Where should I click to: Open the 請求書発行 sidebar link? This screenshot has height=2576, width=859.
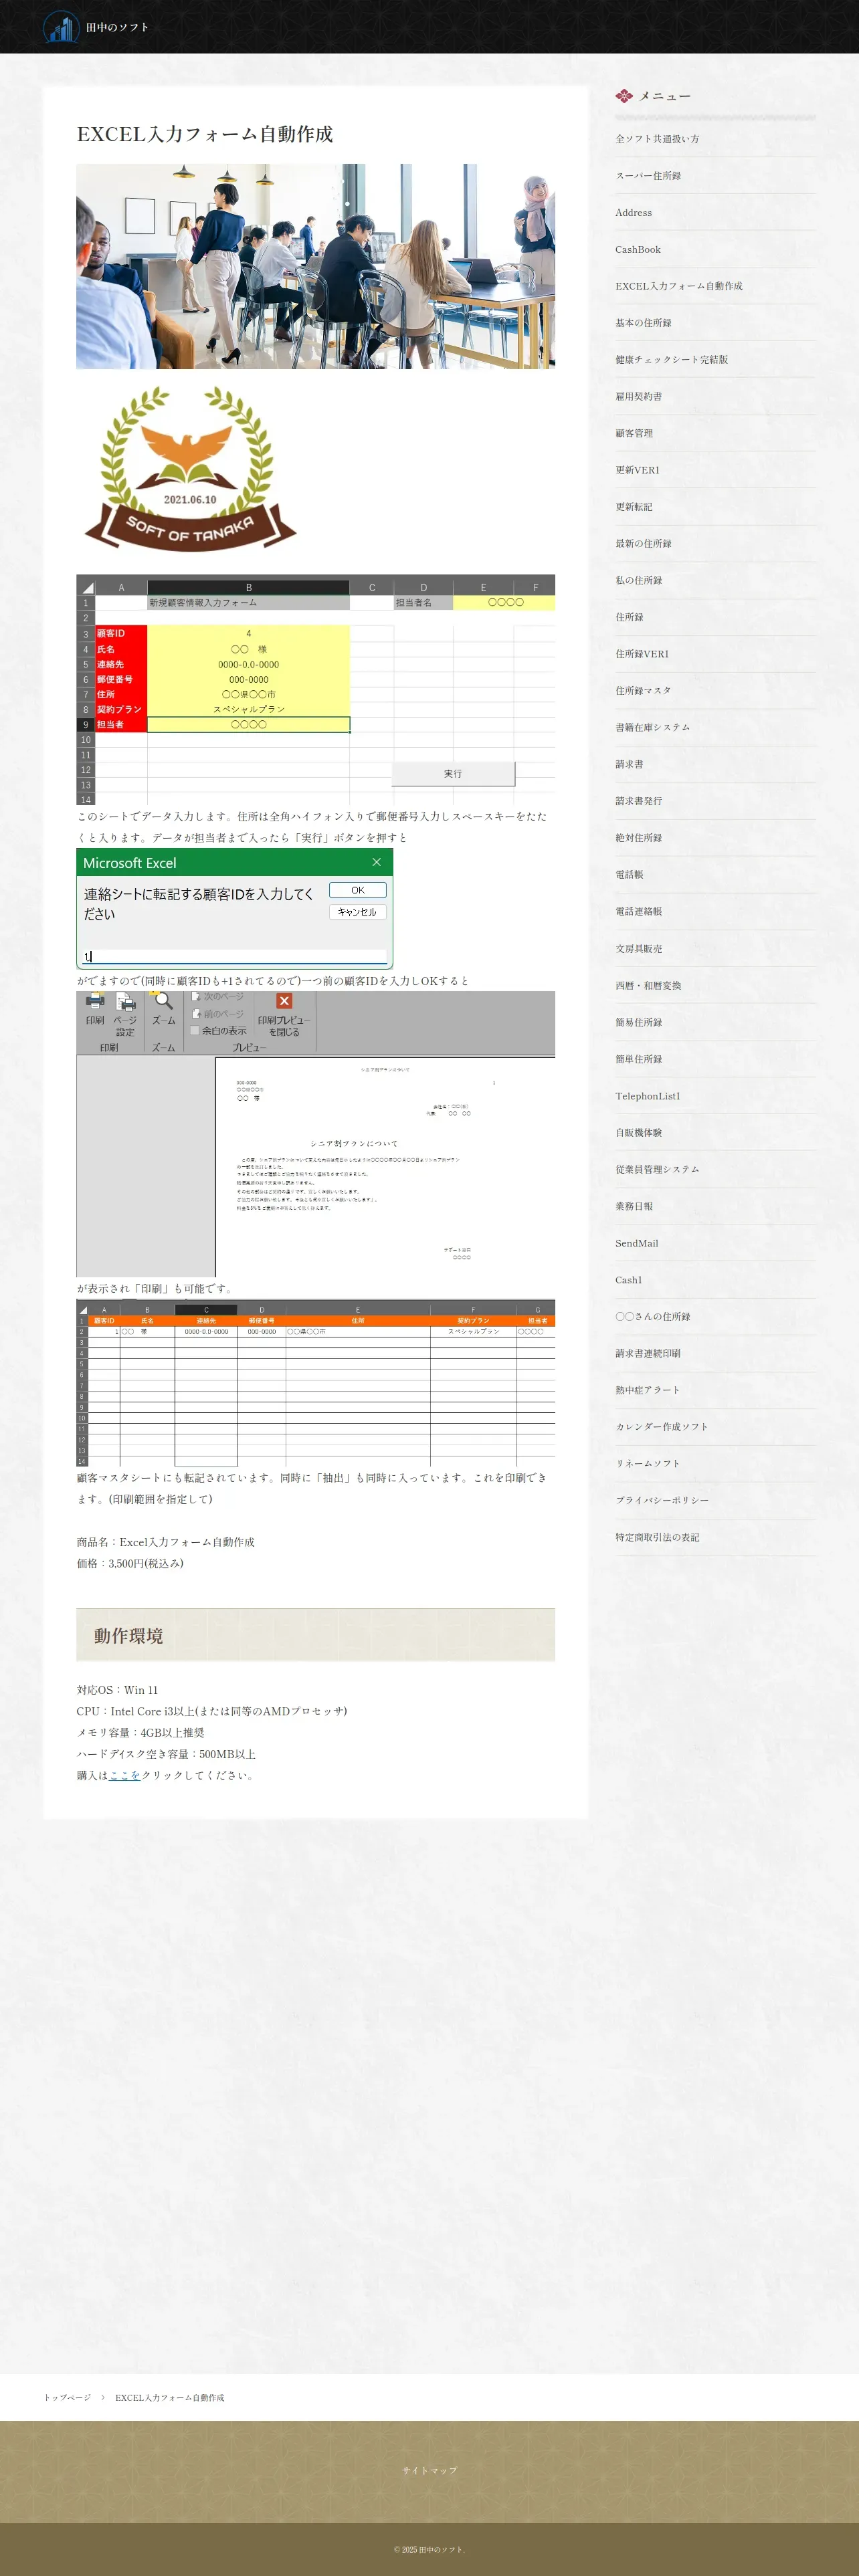click(x=638, y=801)
